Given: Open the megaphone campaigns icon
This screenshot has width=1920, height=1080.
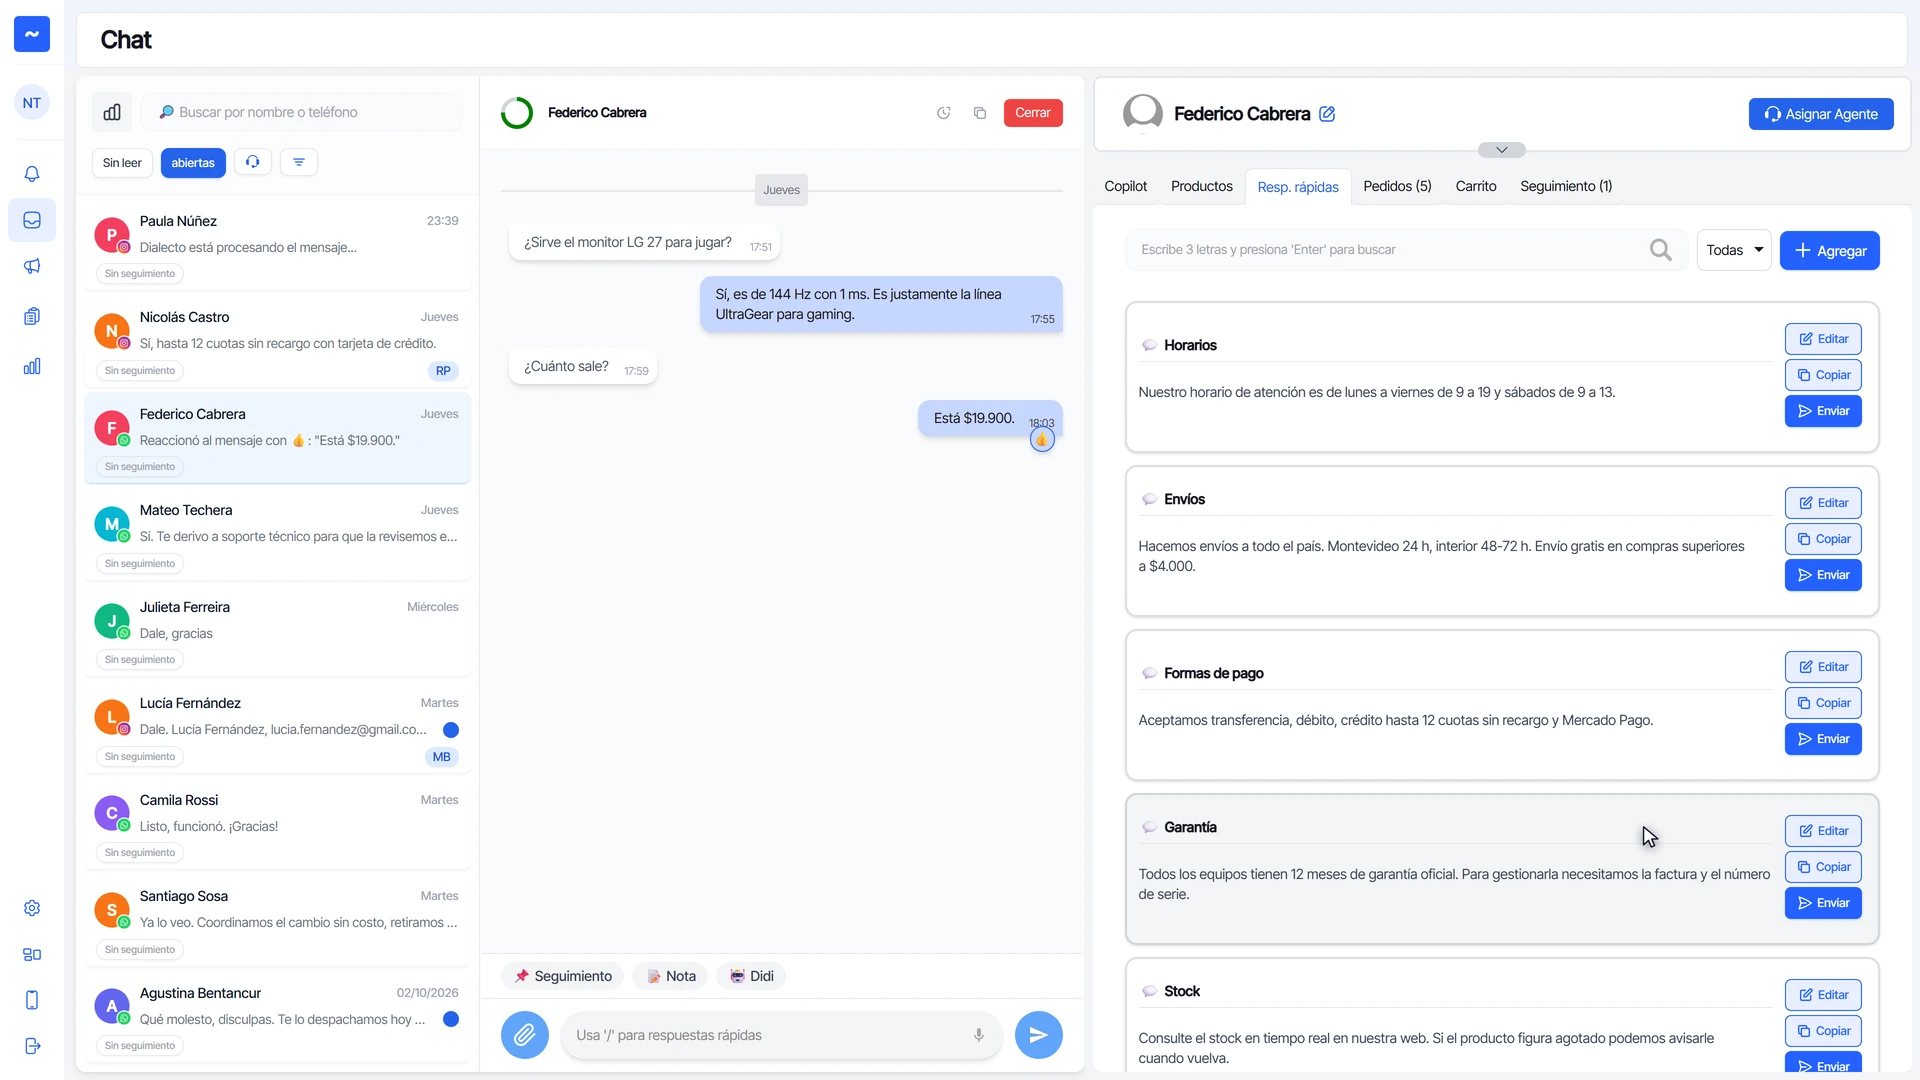Looking at the screenshot, I should click(x=32, y=266).
